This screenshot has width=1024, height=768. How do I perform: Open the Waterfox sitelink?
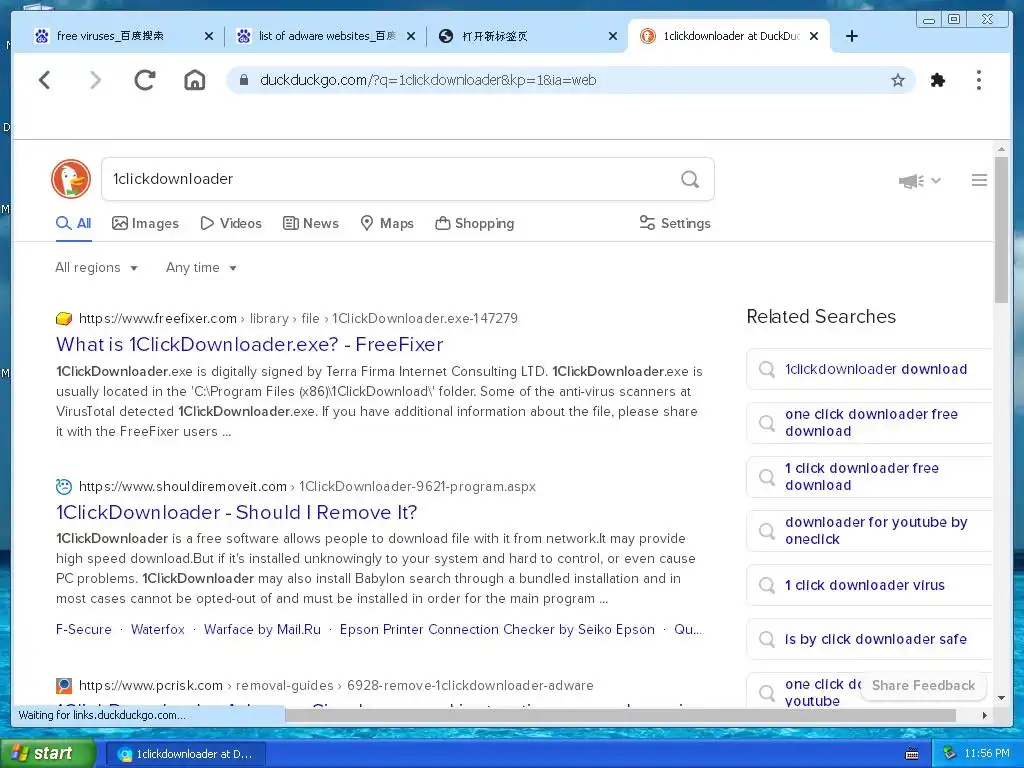pos(157,630)
